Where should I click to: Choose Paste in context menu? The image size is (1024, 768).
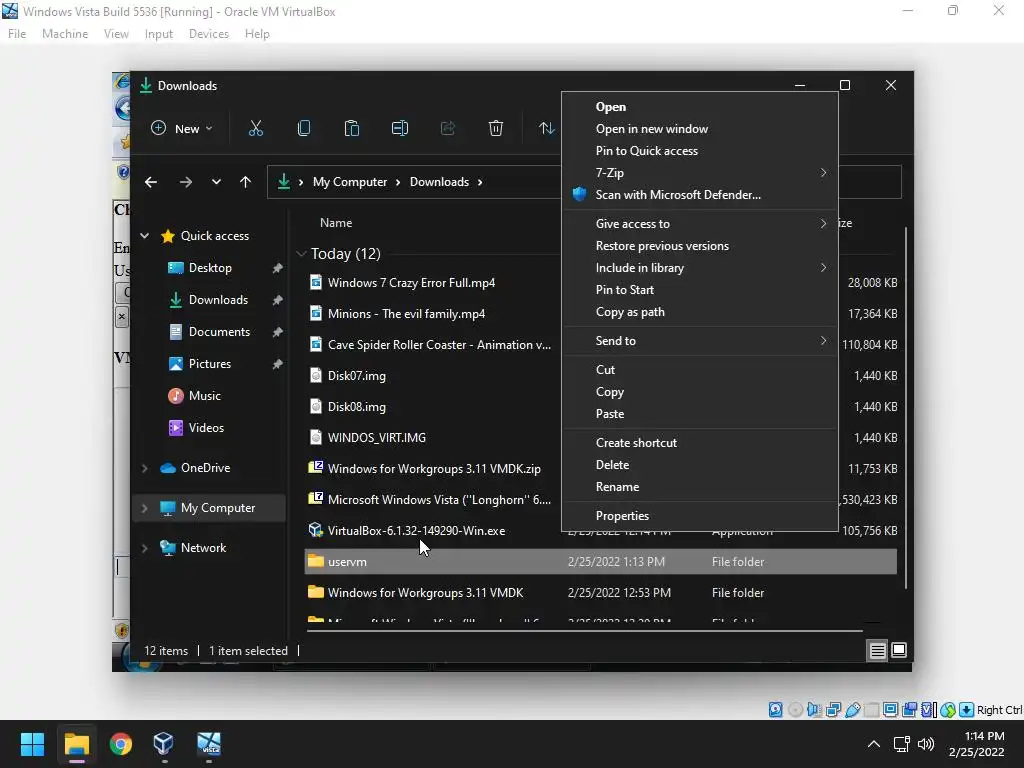[700, 414]
